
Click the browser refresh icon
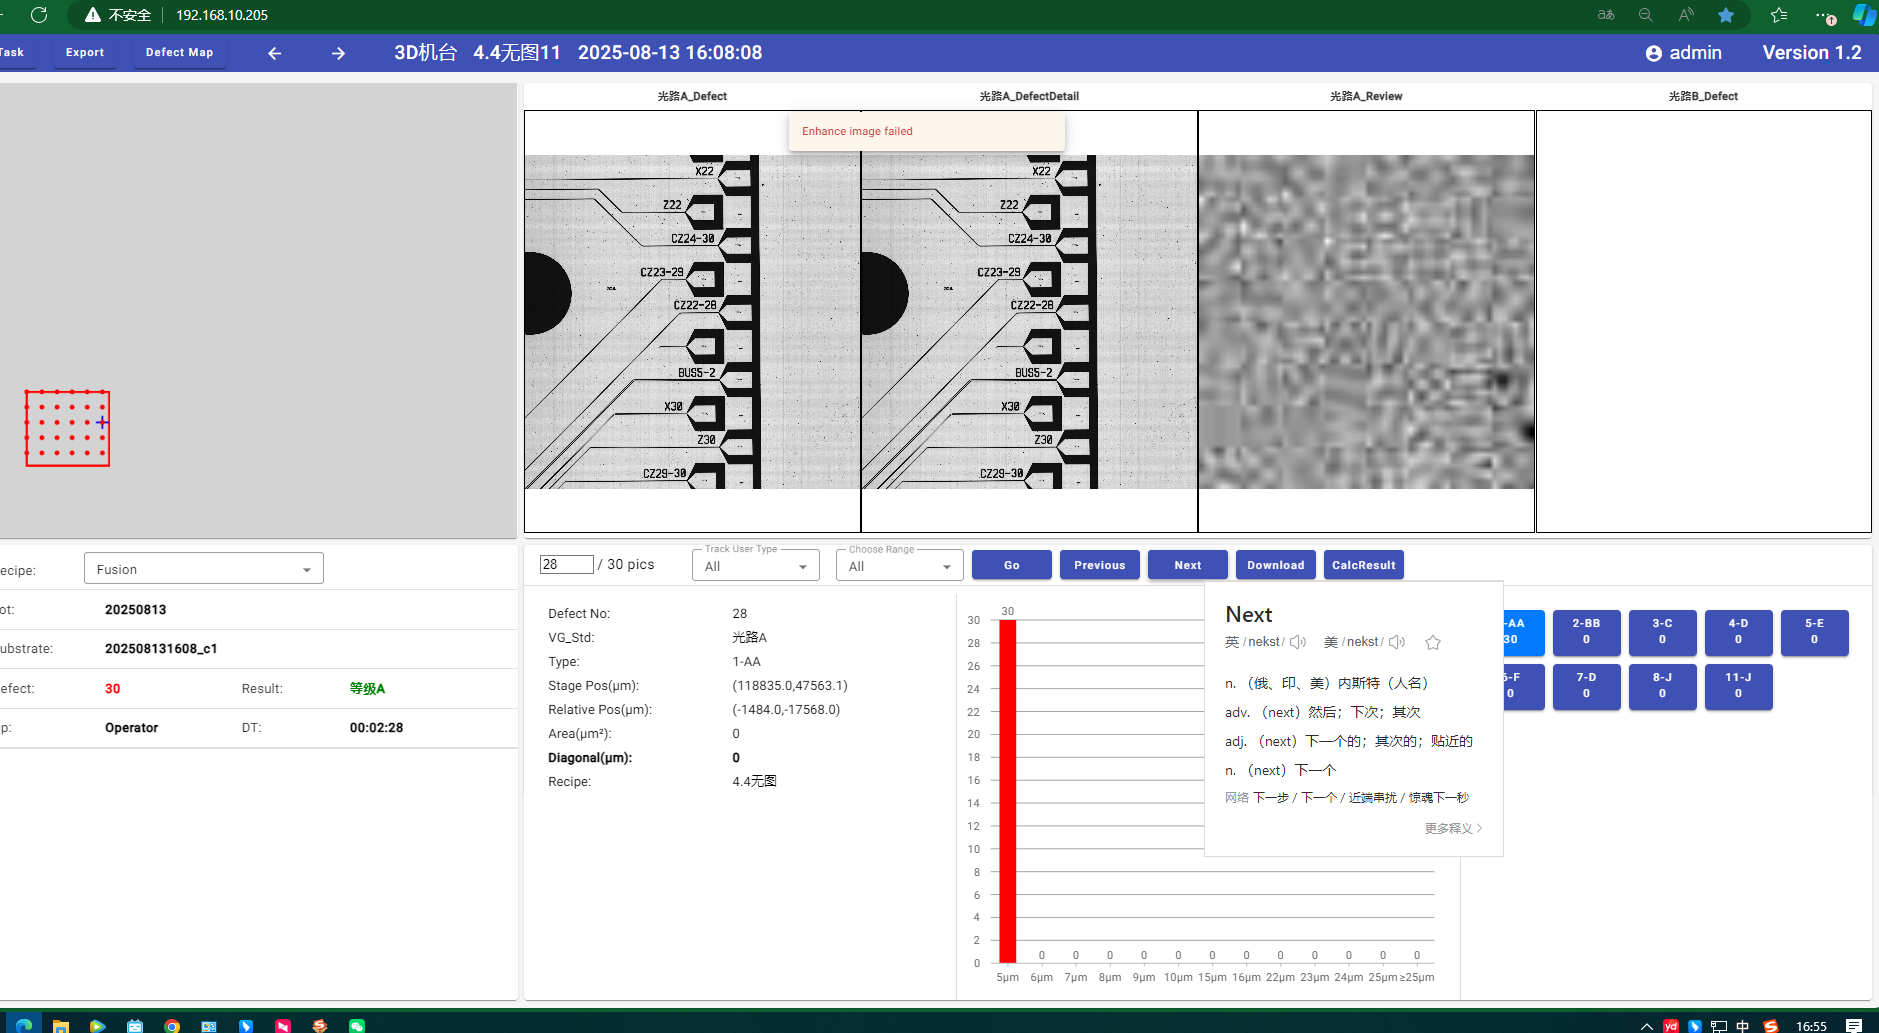click(x=39, y=15)
